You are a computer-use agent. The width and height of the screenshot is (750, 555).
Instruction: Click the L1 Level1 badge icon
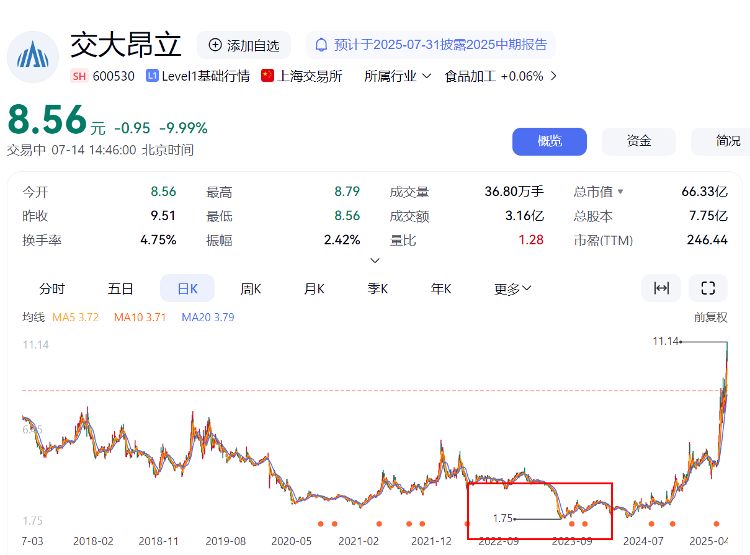coord(152,76)
